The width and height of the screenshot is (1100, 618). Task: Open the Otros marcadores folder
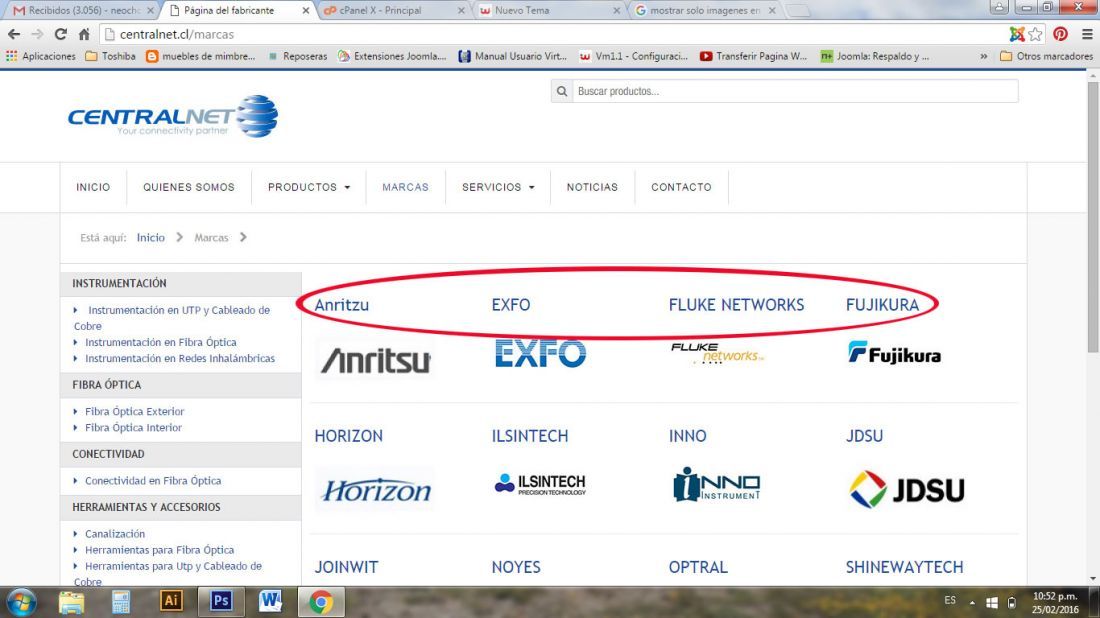coord(1046,56)
